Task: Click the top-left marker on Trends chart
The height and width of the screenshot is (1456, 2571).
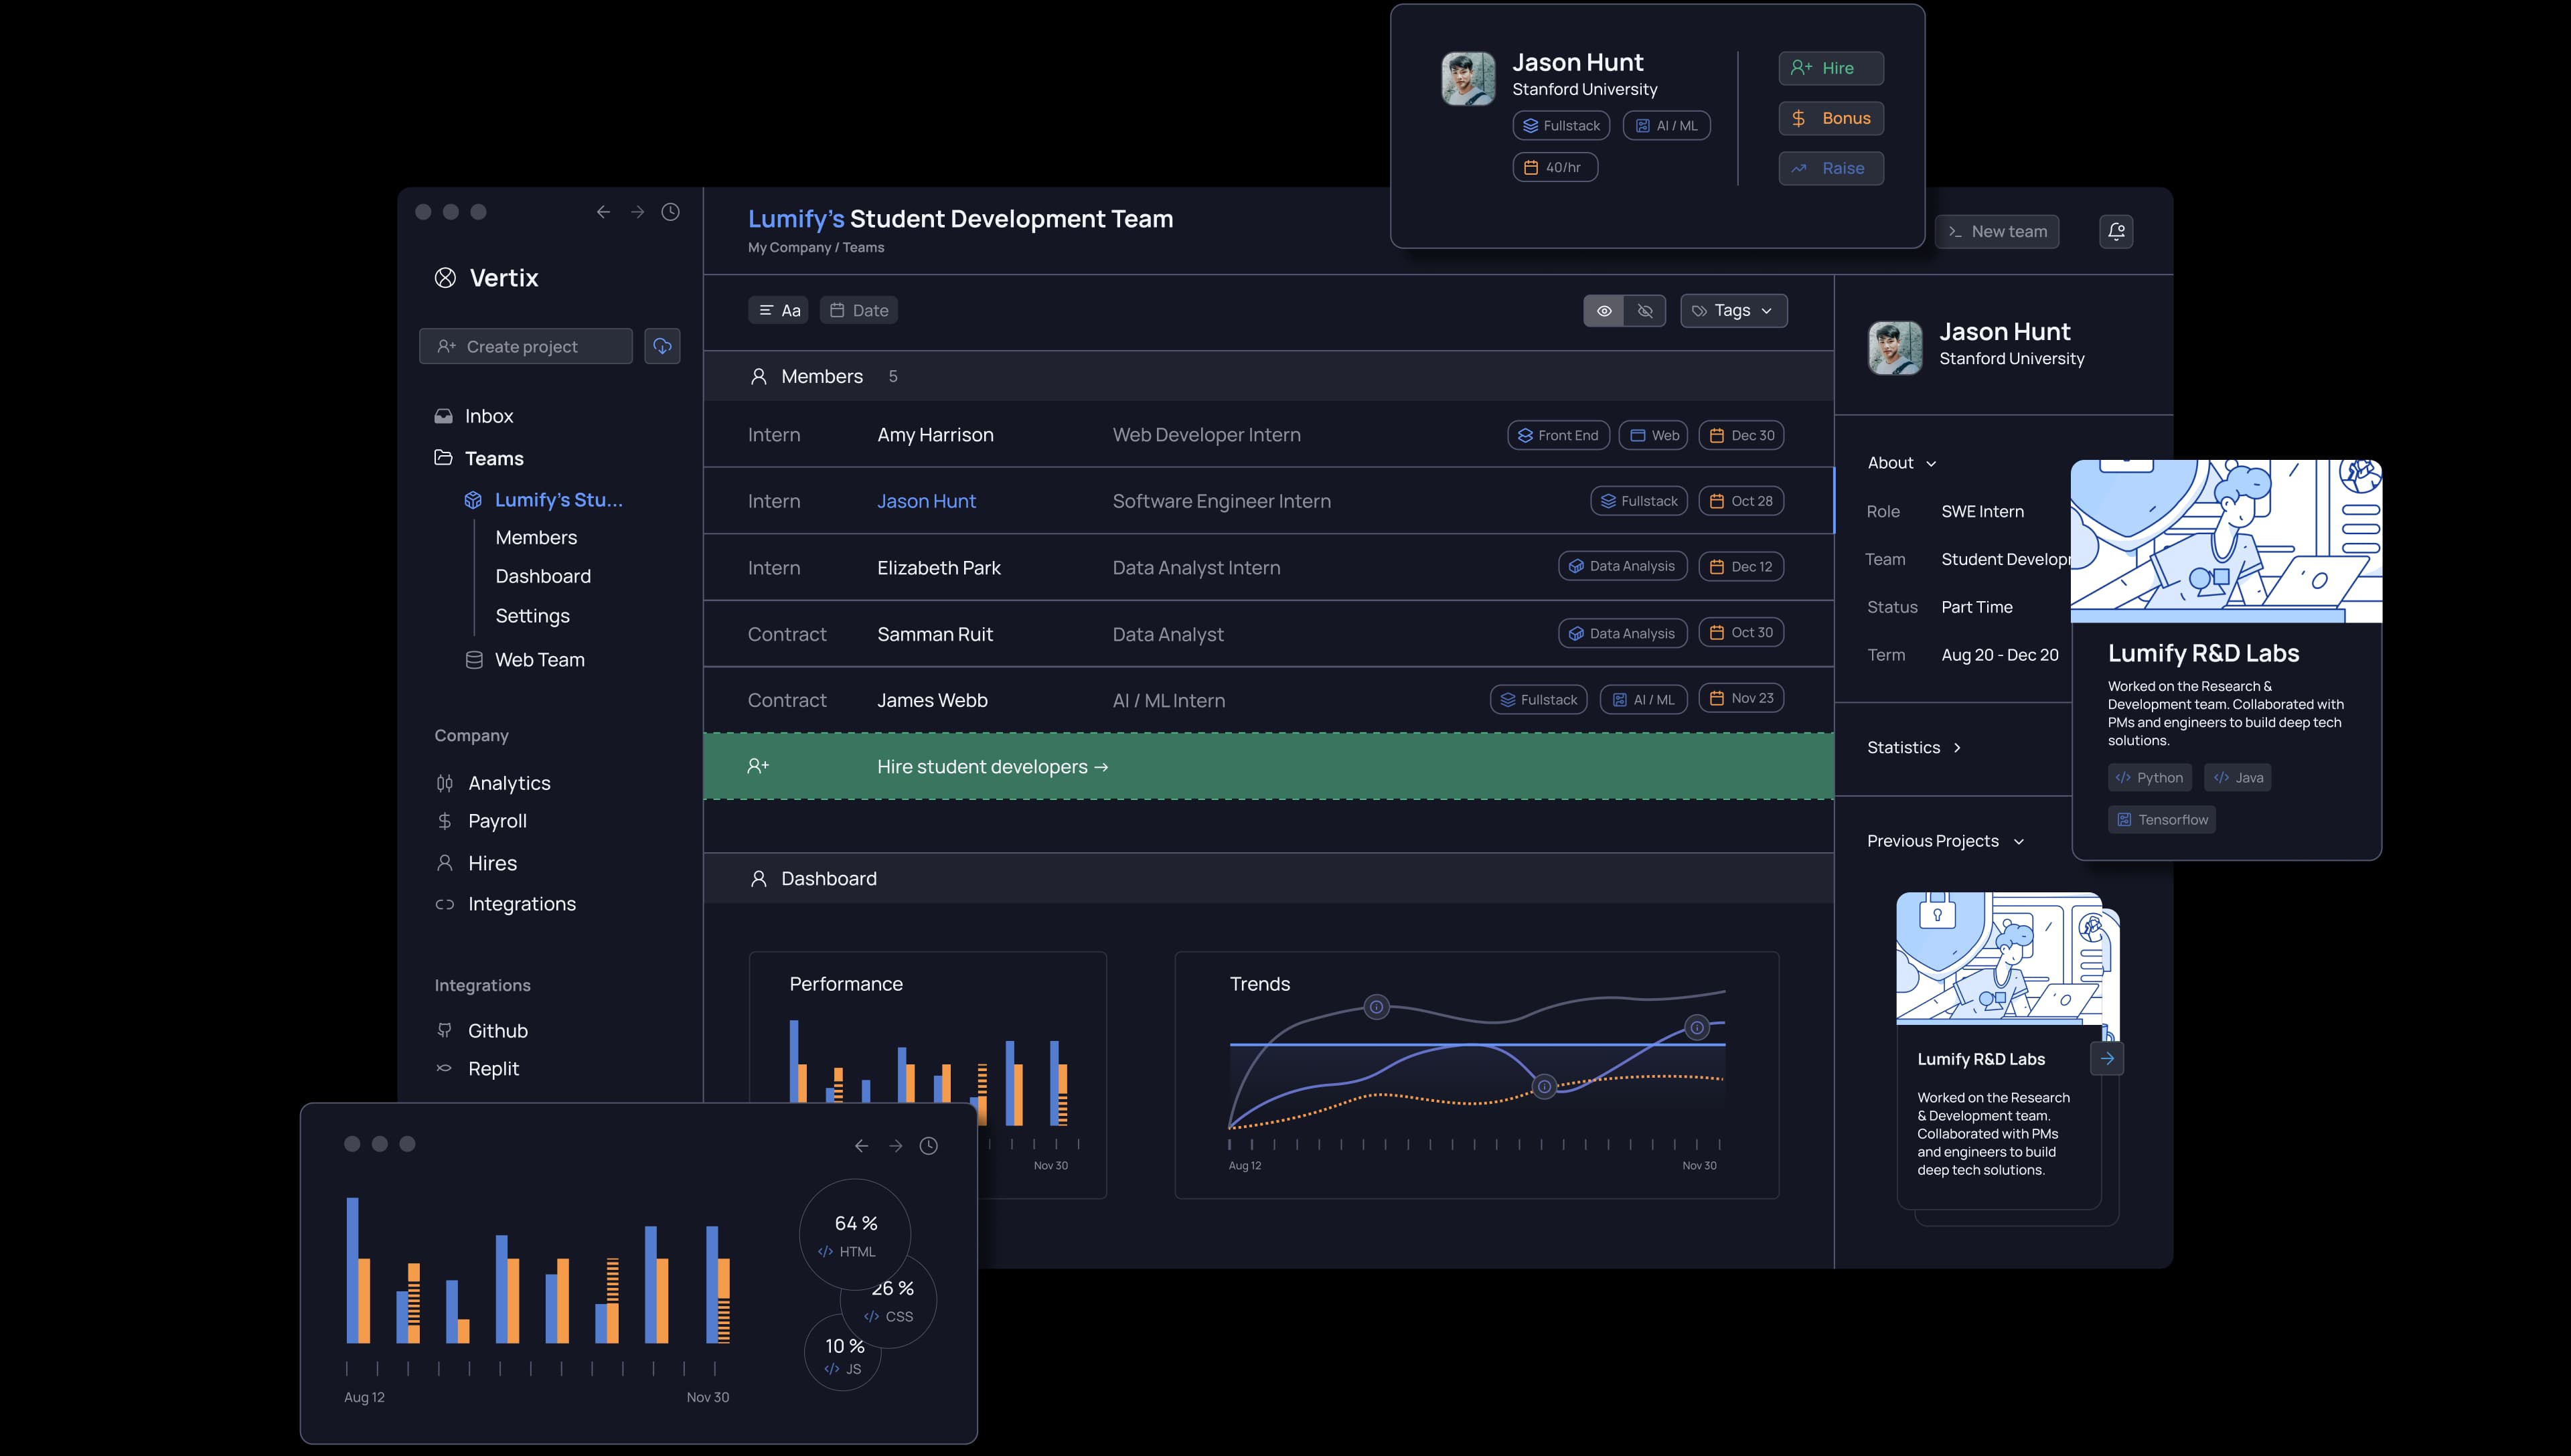Action: coord(1377,1007)
